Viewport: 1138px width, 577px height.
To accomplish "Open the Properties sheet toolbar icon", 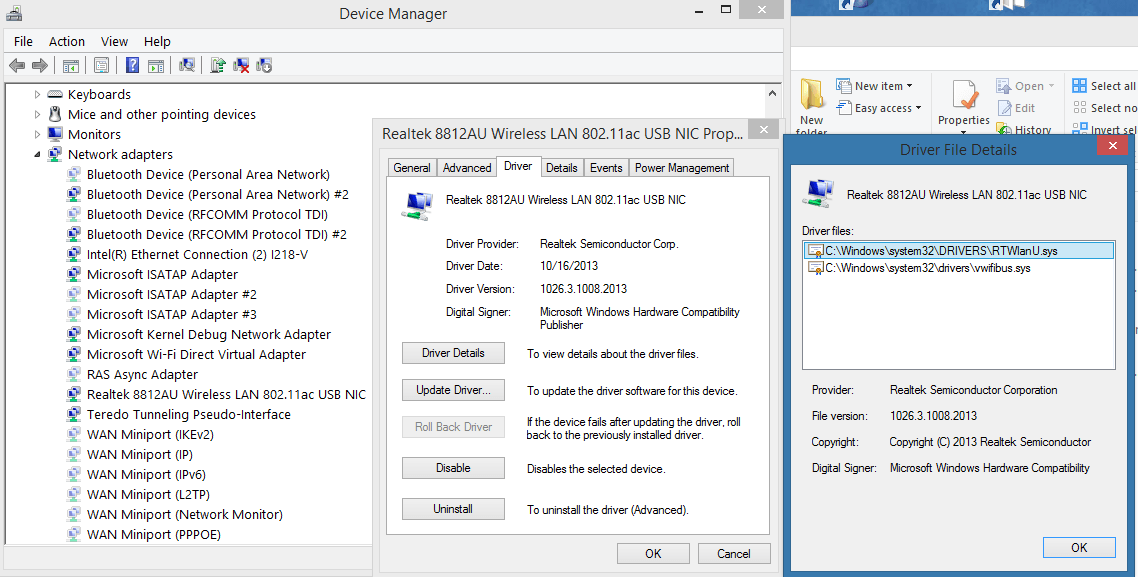I will 102,65.
